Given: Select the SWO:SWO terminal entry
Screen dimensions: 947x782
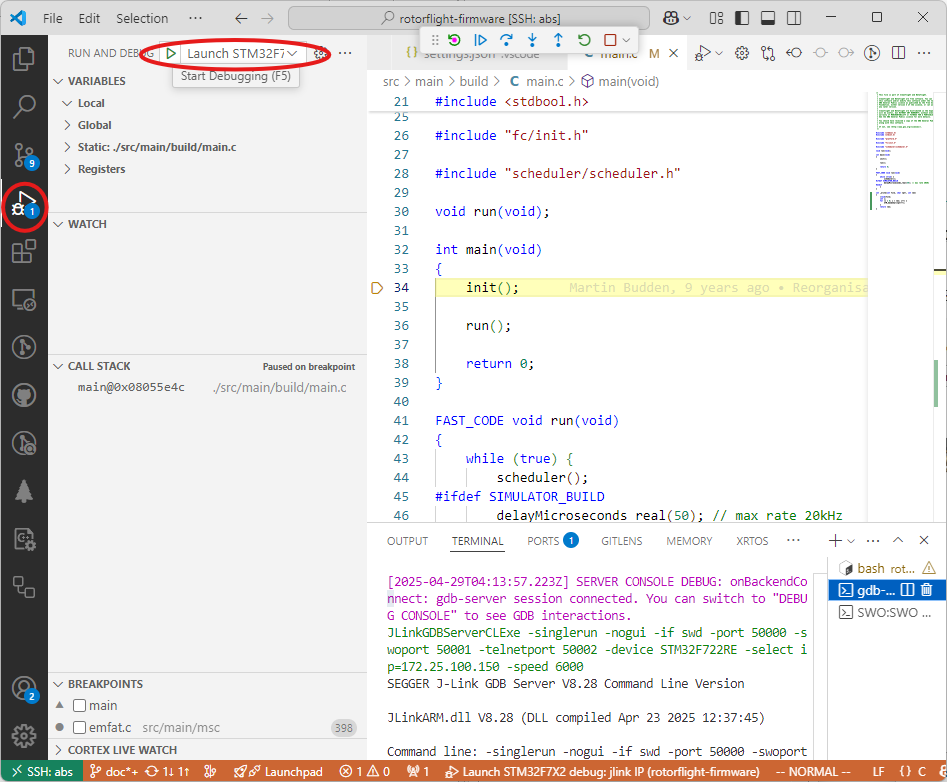Looking at the screenshot, I should click(886, 612).
